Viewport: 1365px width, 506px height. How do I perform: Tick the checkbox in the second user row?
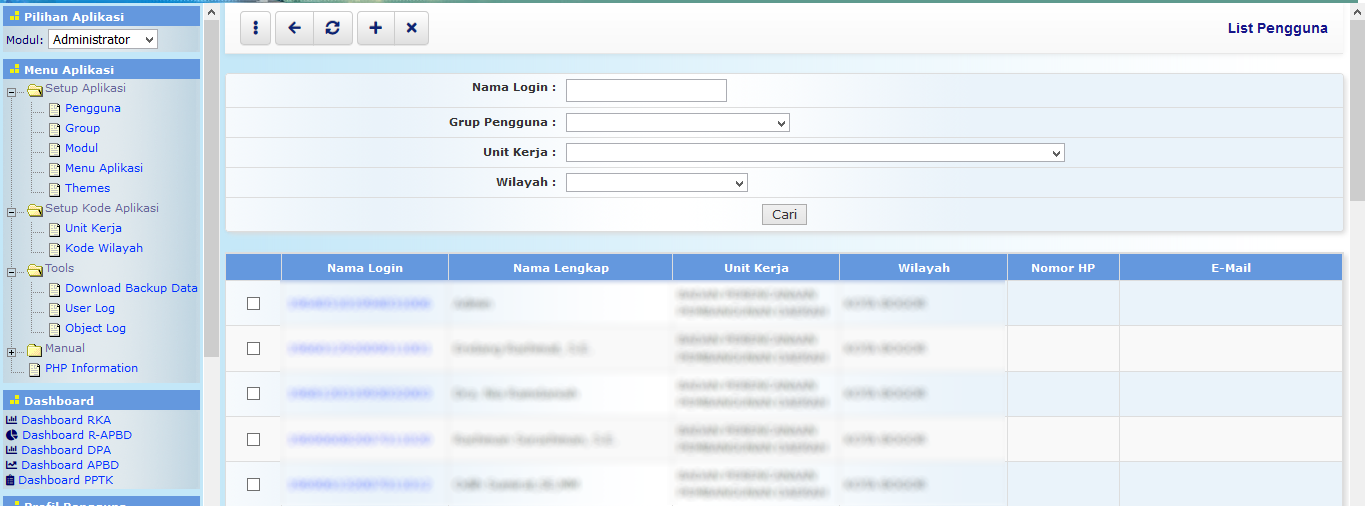(253, 348)
